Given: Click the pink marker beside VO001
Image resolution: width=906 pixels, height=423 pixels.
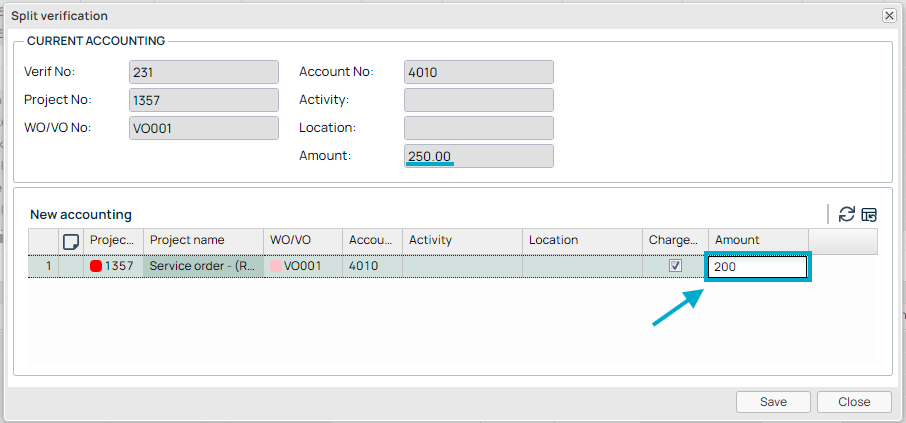Looking at the screenshot, I should click(276, 266).
